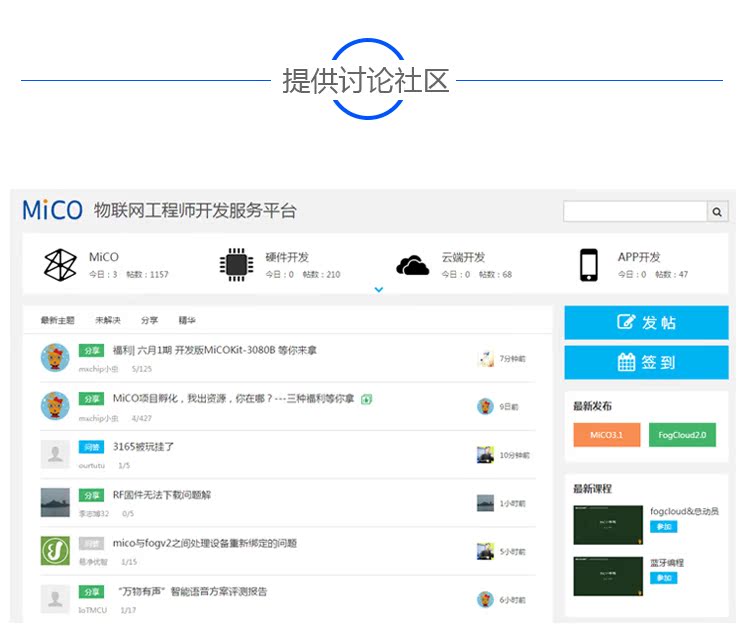Click 参加 under 蓝牙编程
This screenshot has height=638, width=750.
tap(663, 578)
